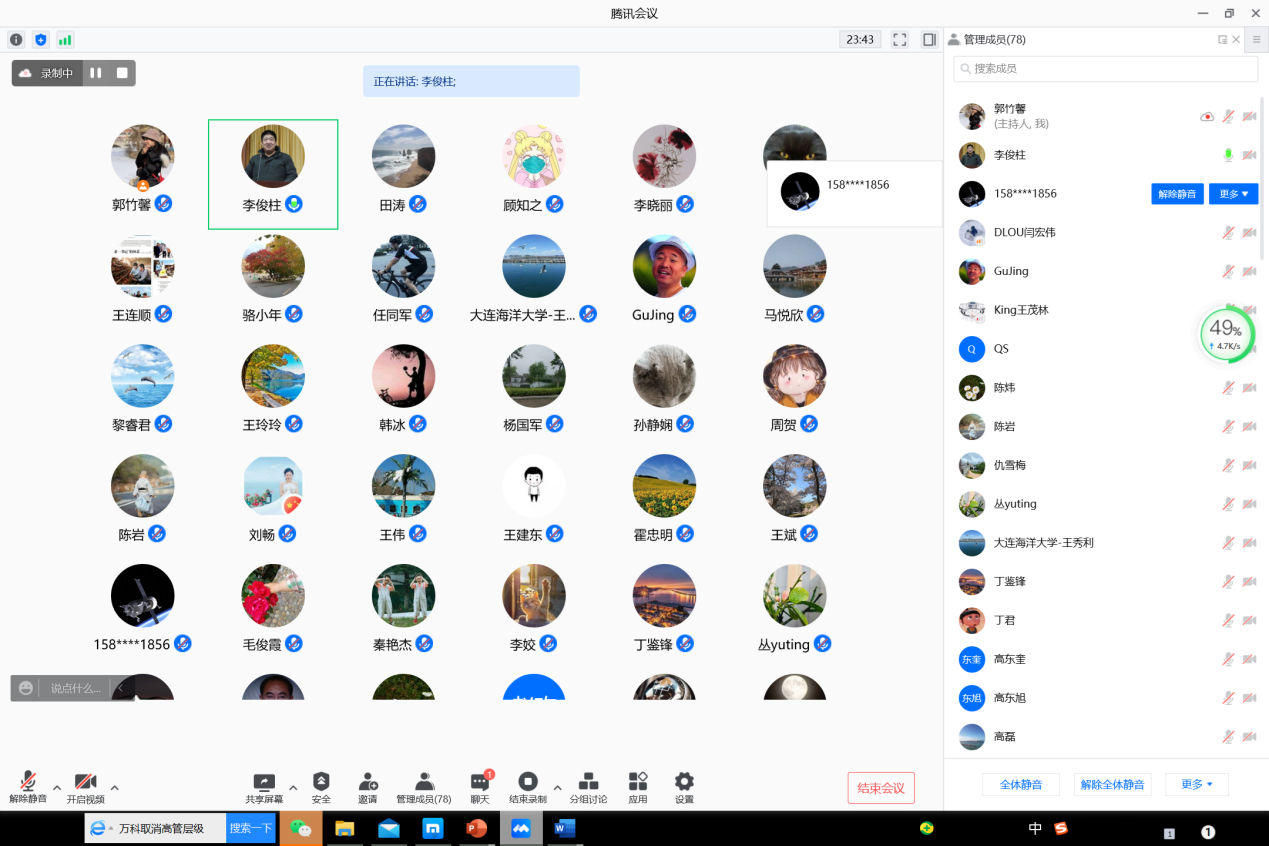This screenshot has width=1269, height=846.
Task: Enter fullscreen mode via the top bar icon
Action: pyautogui.click(x=899, y=40)
